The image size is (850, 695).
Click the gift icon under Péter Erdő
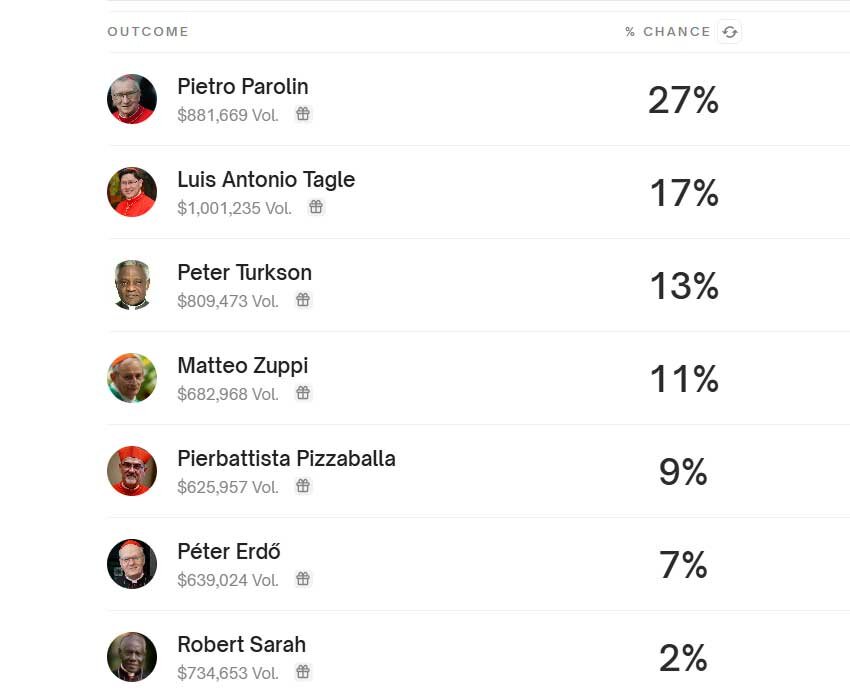[303, 579]
